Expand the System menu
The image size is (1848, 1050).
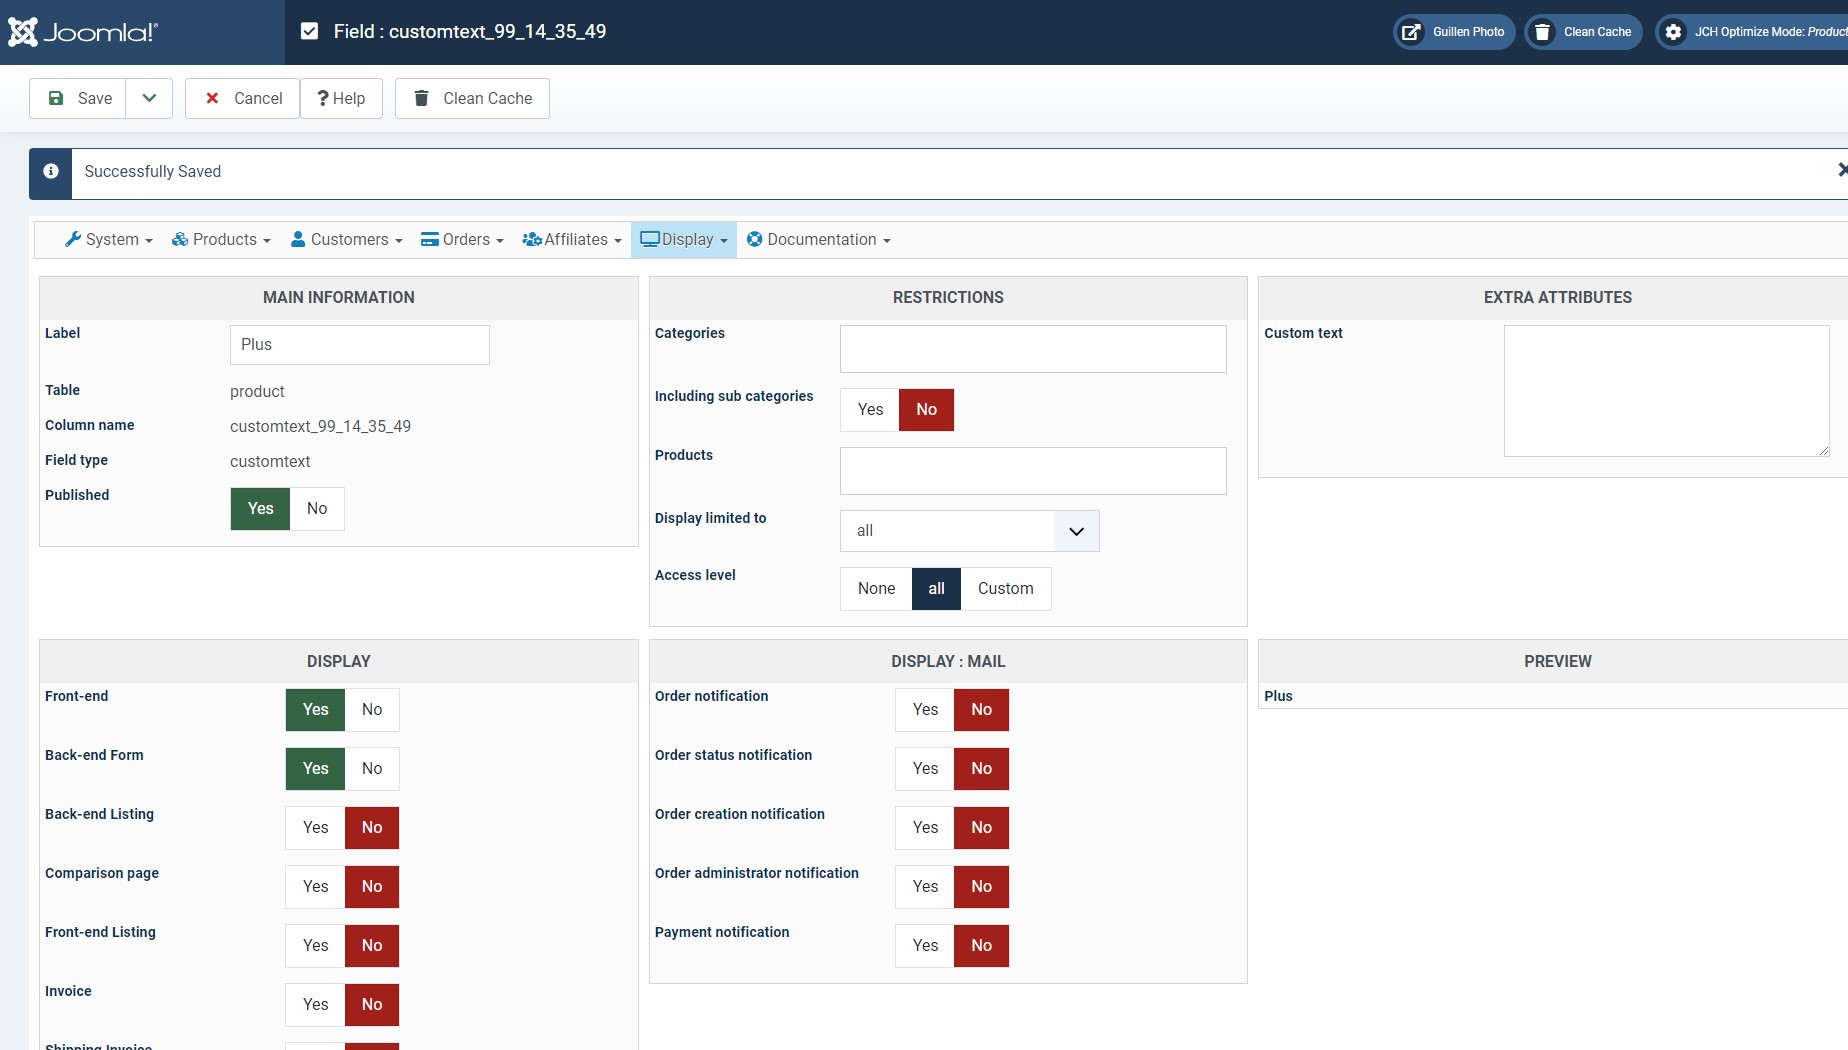pos(109,240)
